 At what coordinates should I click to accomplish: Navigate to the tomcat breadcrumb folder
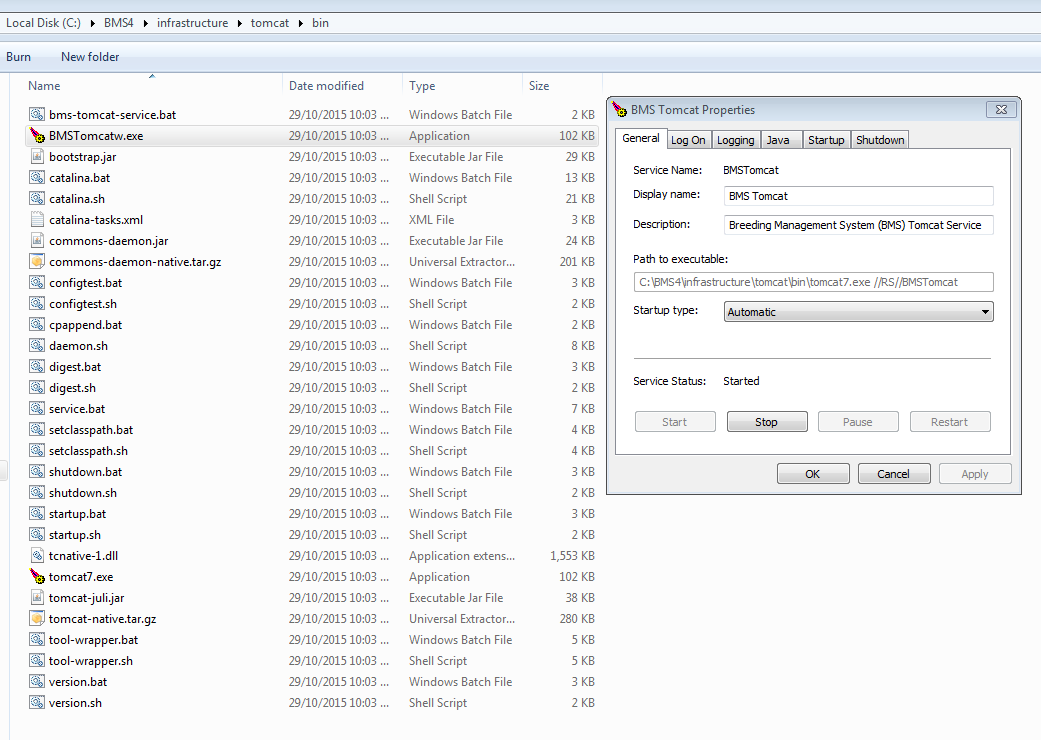(x=270, y=23)
